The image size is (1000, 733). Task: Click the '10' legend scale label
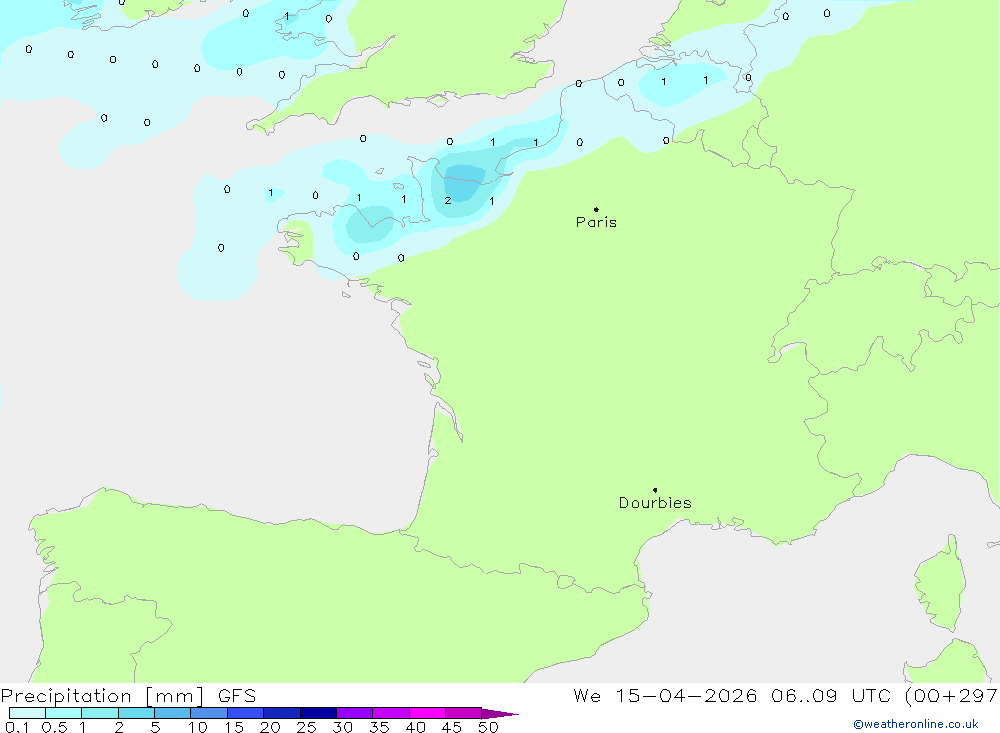198,727
